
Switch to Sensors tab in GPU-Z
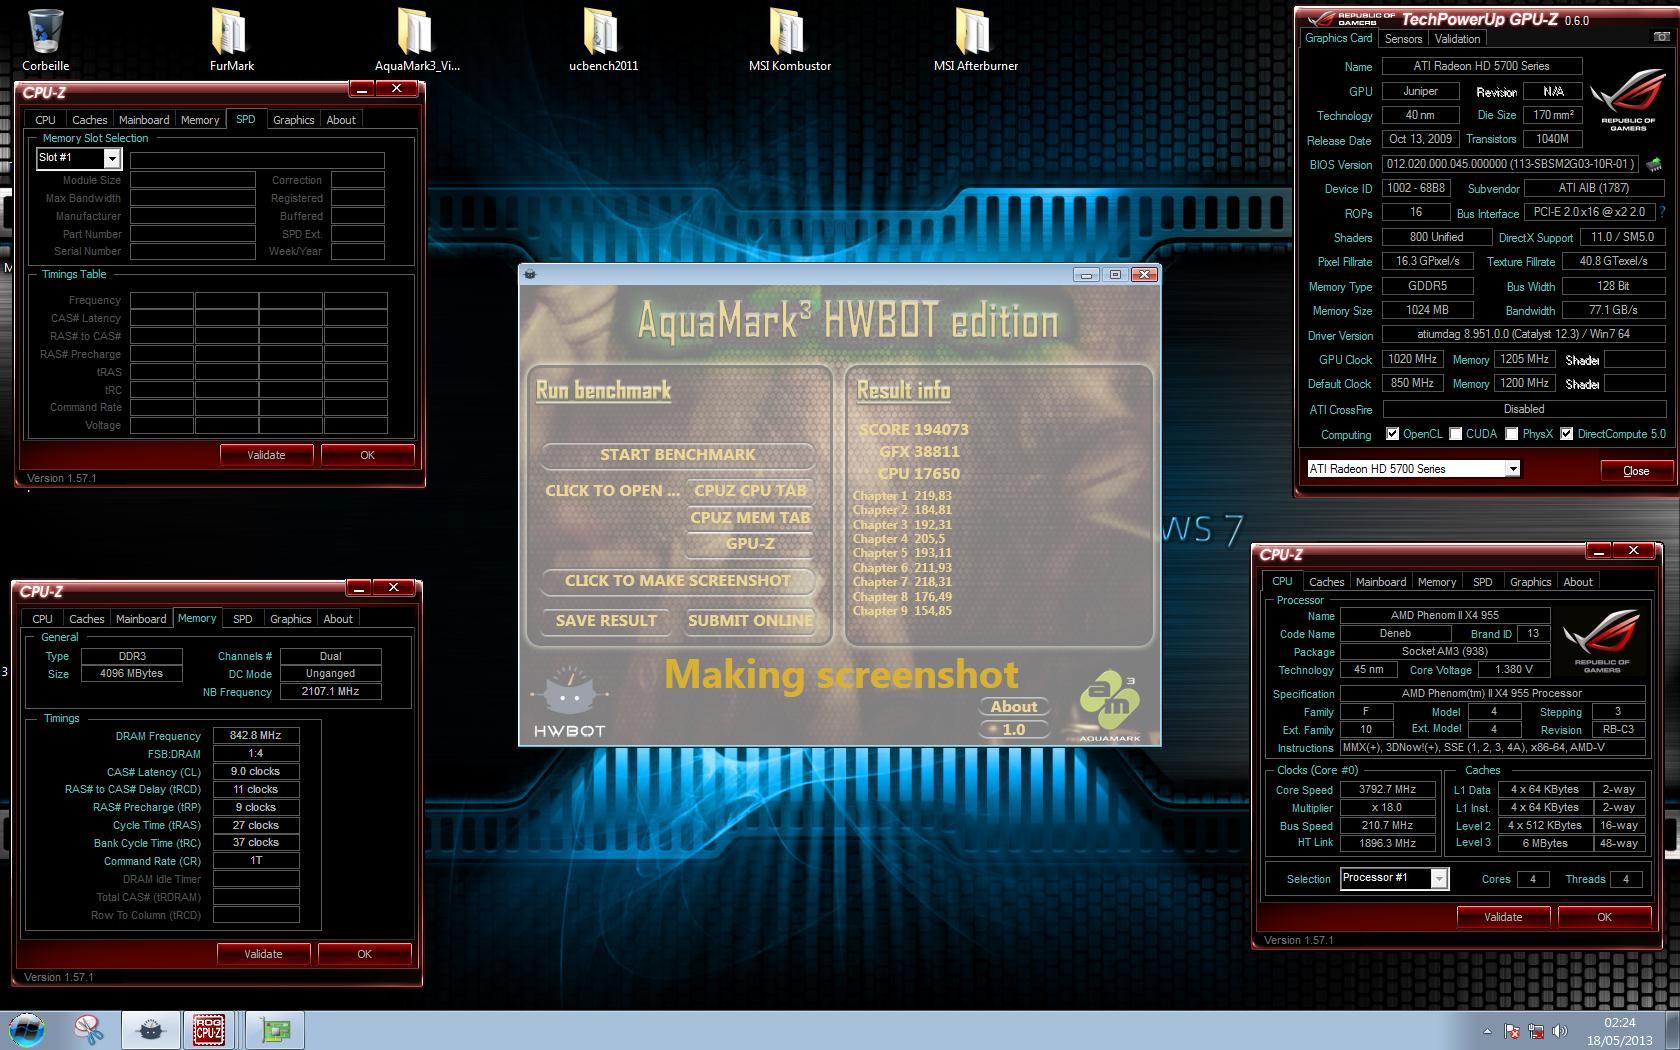[1403, 39]
